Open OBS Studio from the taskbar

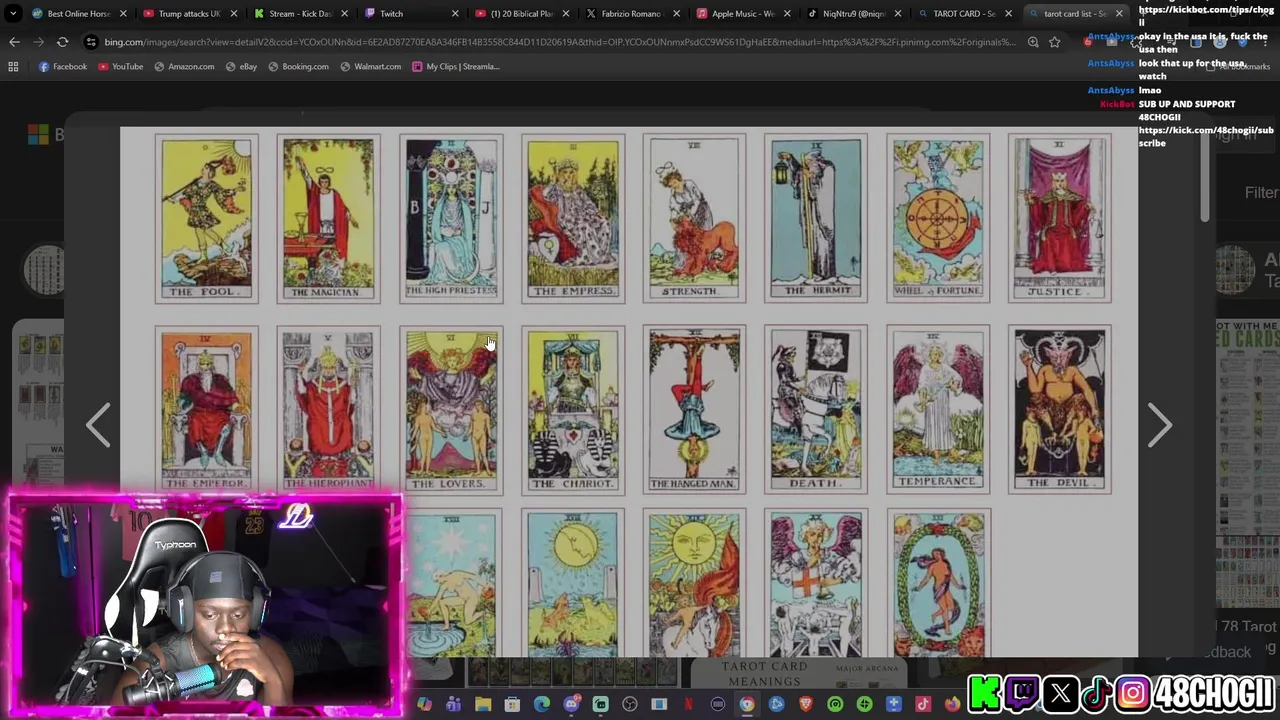pyautogui.click(x=629, y=704)
